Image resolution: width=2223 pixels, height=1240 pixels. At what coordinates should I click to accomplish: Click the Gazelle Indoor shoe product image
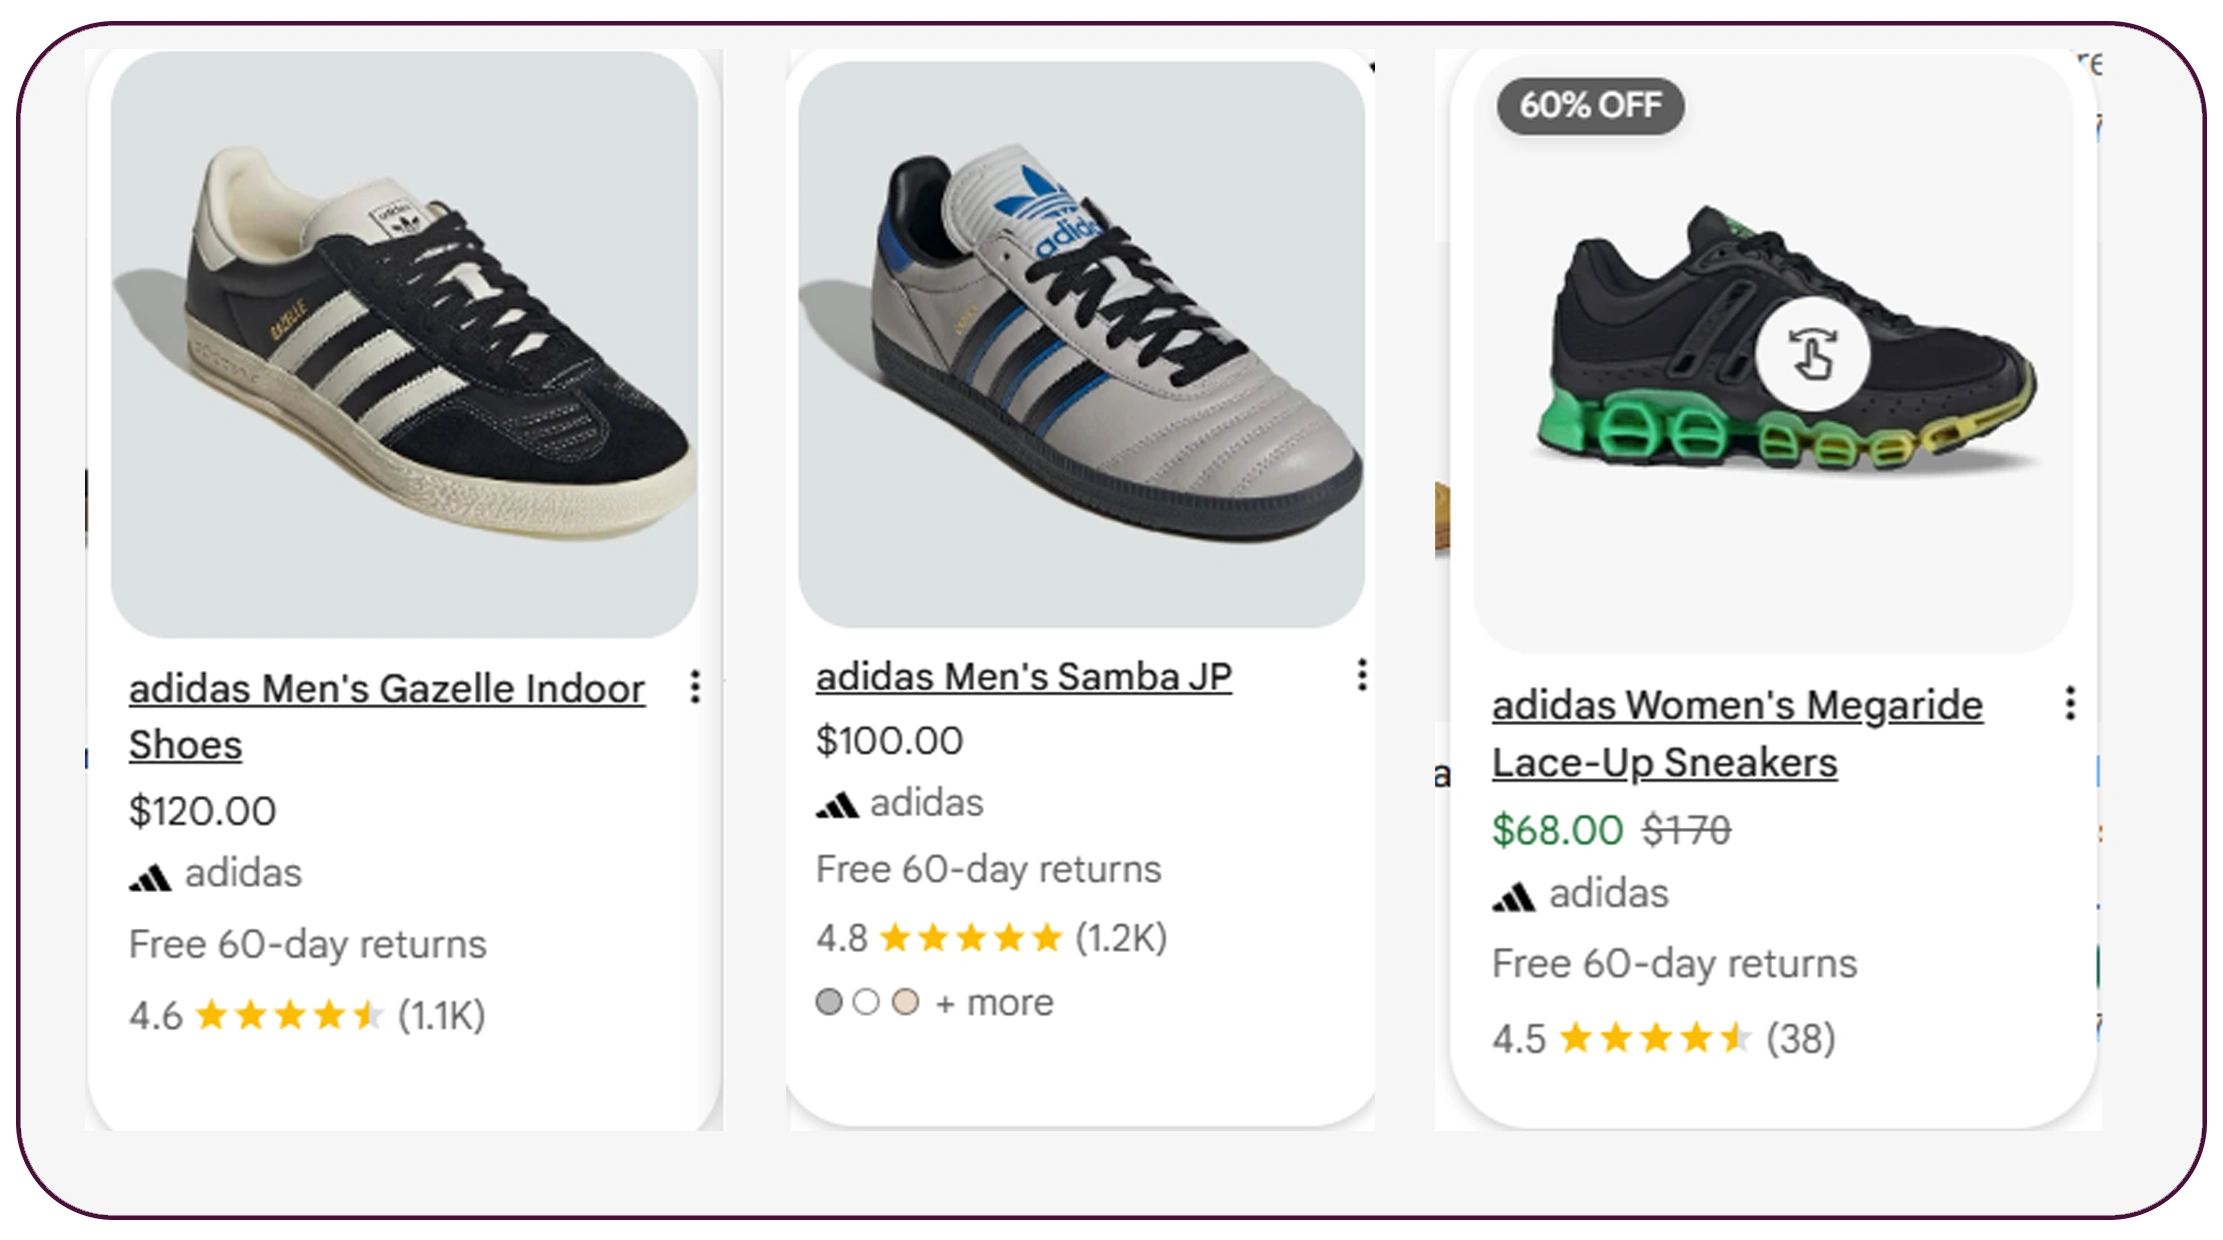(x=404, y=345)
